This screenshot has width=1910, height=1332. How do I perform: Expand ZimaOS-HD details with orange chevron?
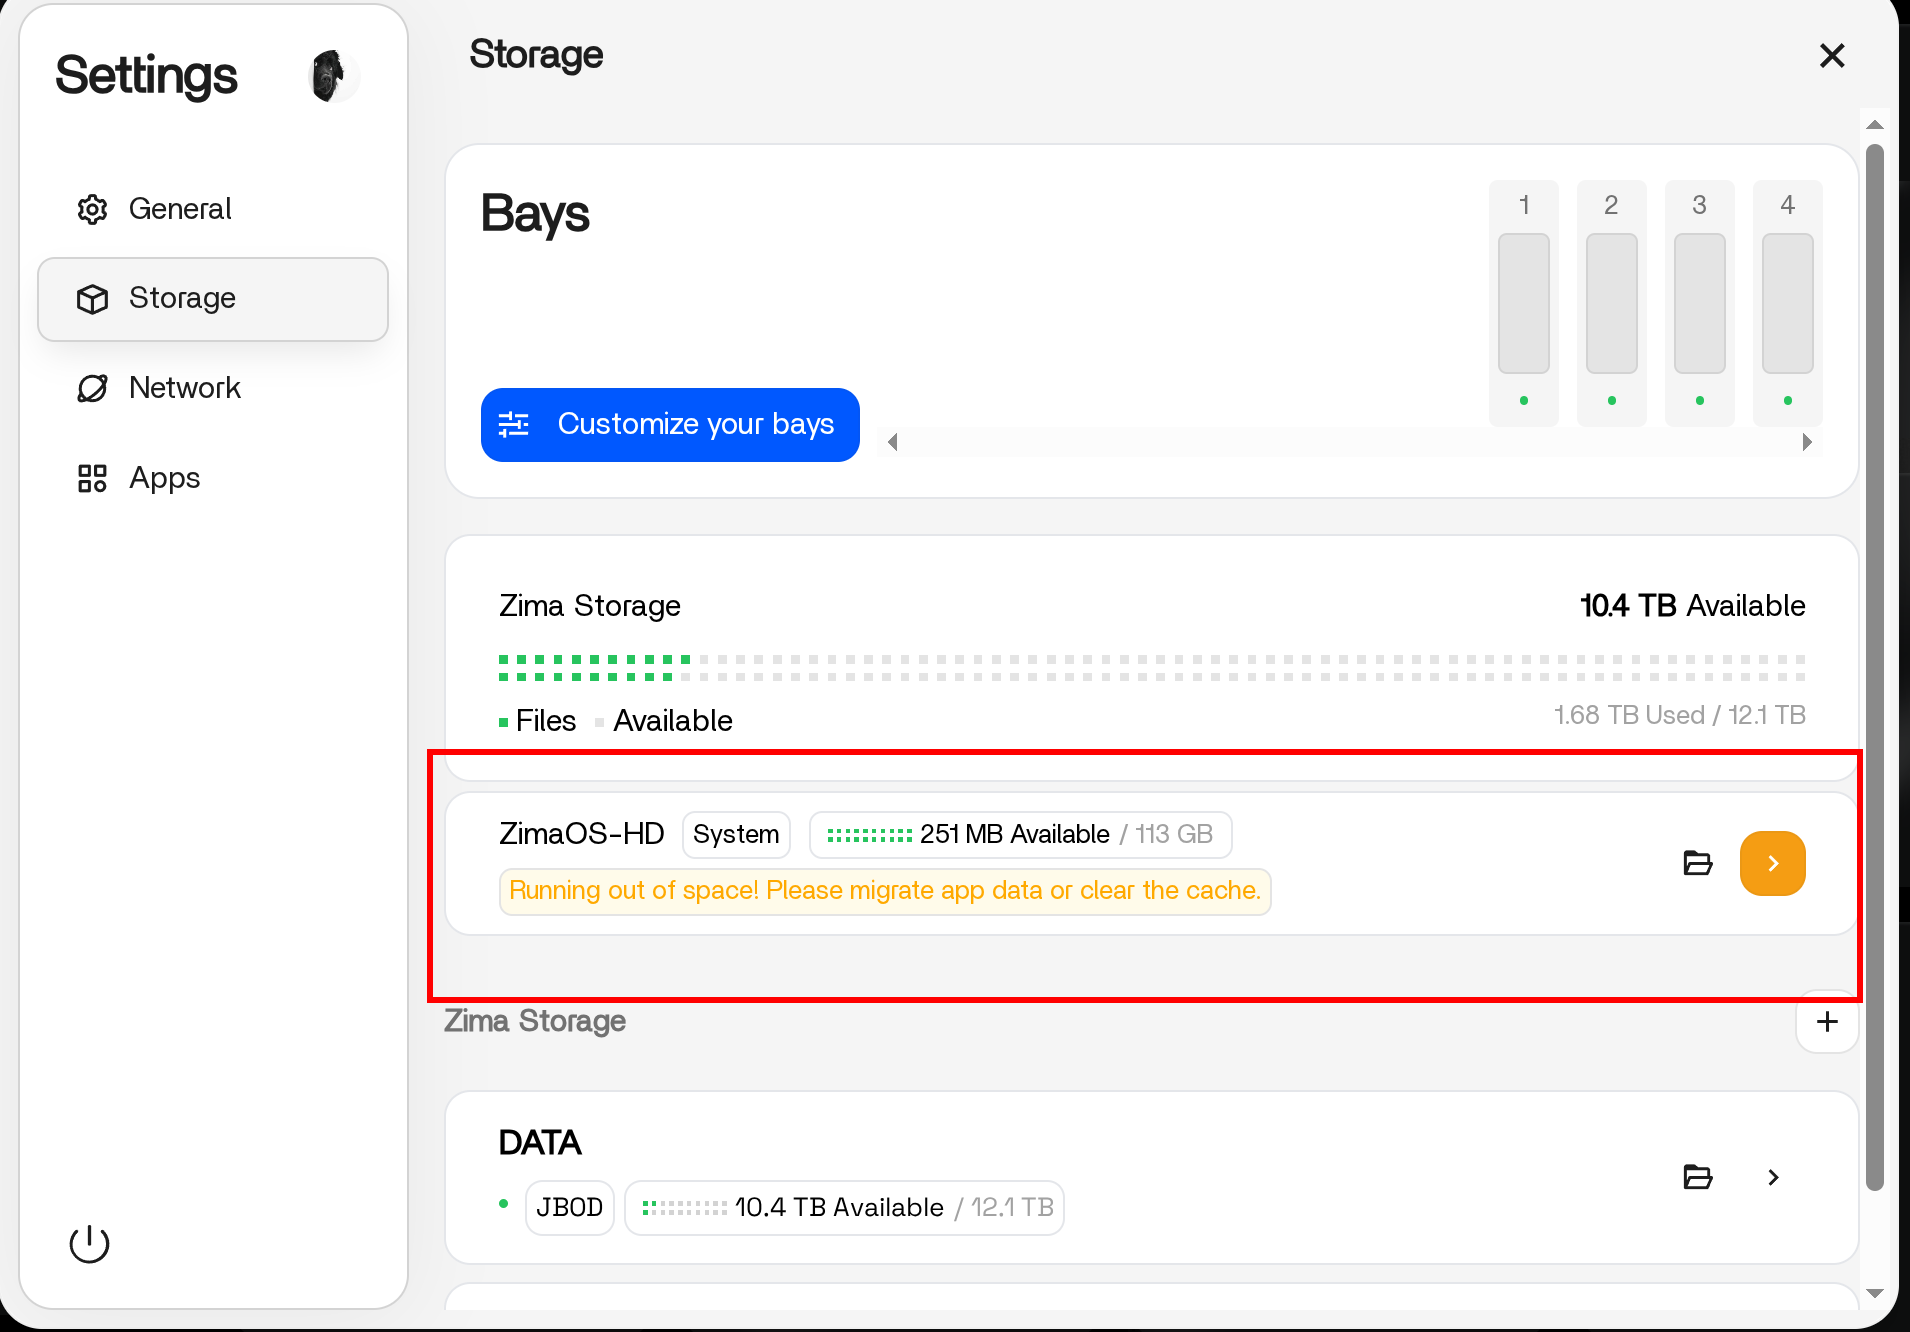coord(1772,863)
